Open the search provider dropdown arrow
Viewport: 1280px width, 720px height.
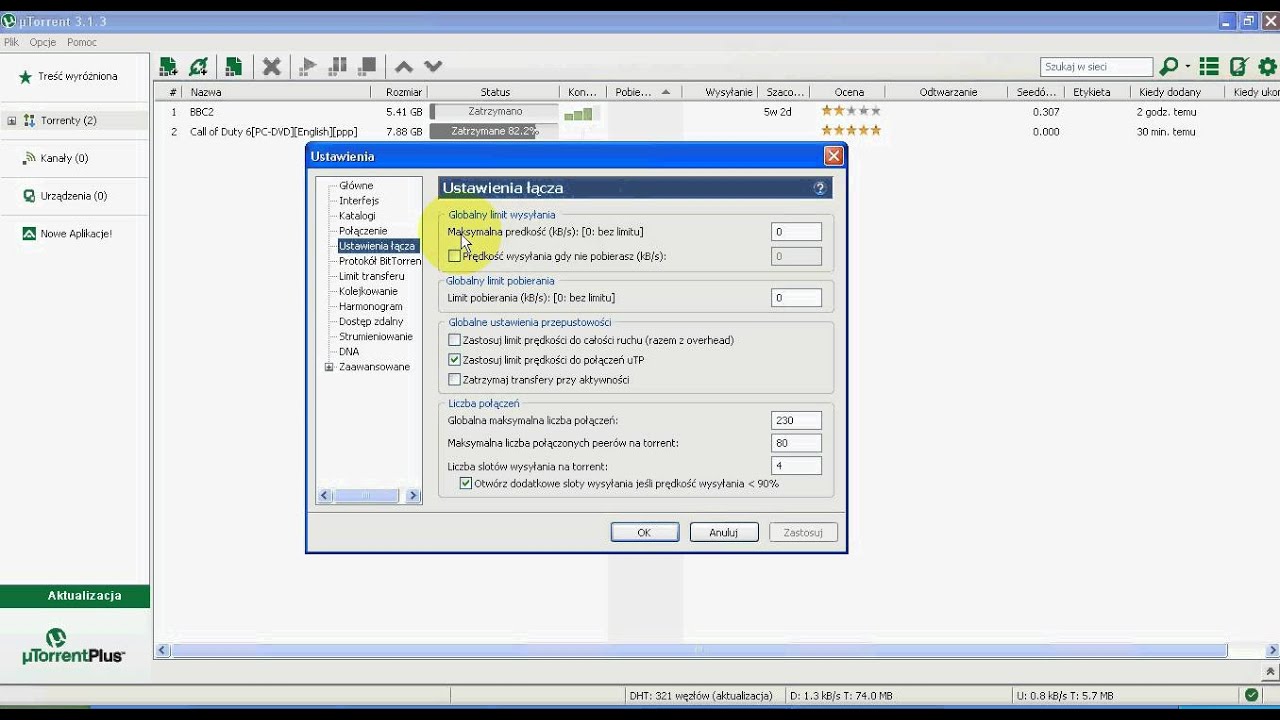click(x=1188, y=67)
